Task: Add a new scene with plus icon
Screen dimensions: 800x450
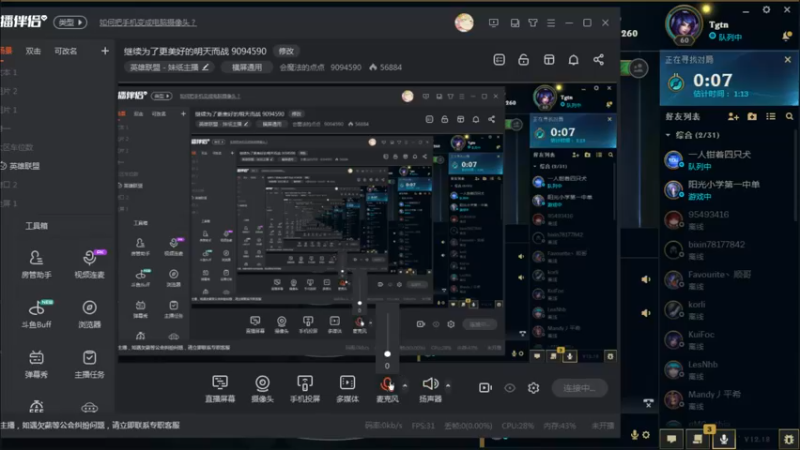Action: 105,51
